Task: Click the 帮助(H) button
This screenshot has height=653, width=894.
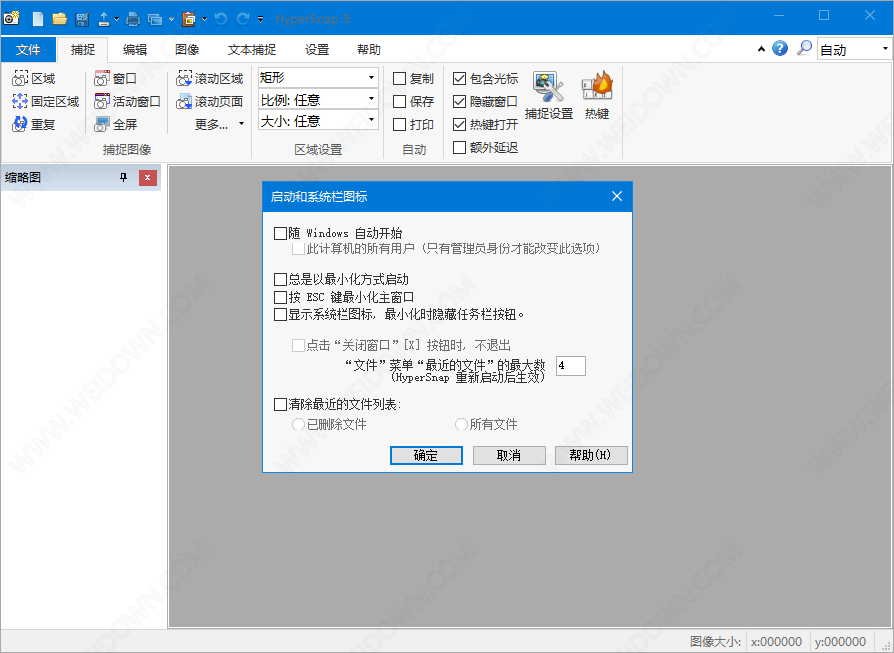Action: pyautogui.click(x=591, y=455)
